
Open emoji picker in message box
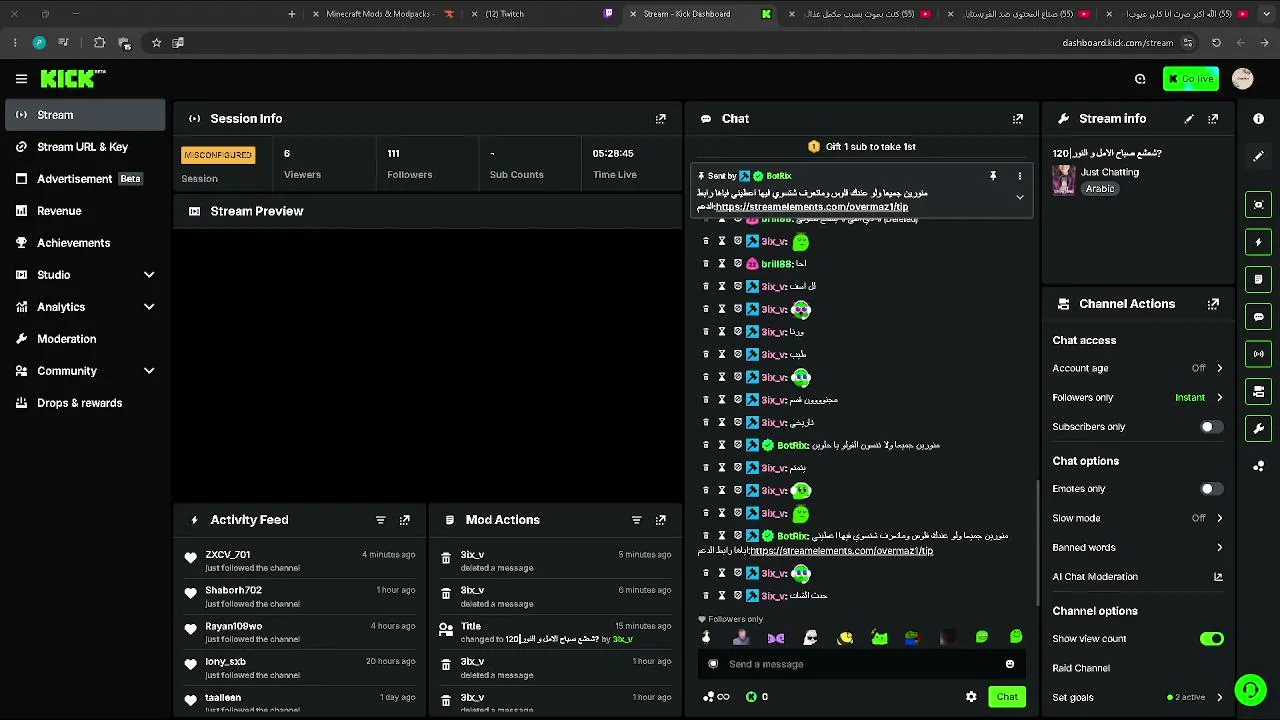tap(1010, 664)
